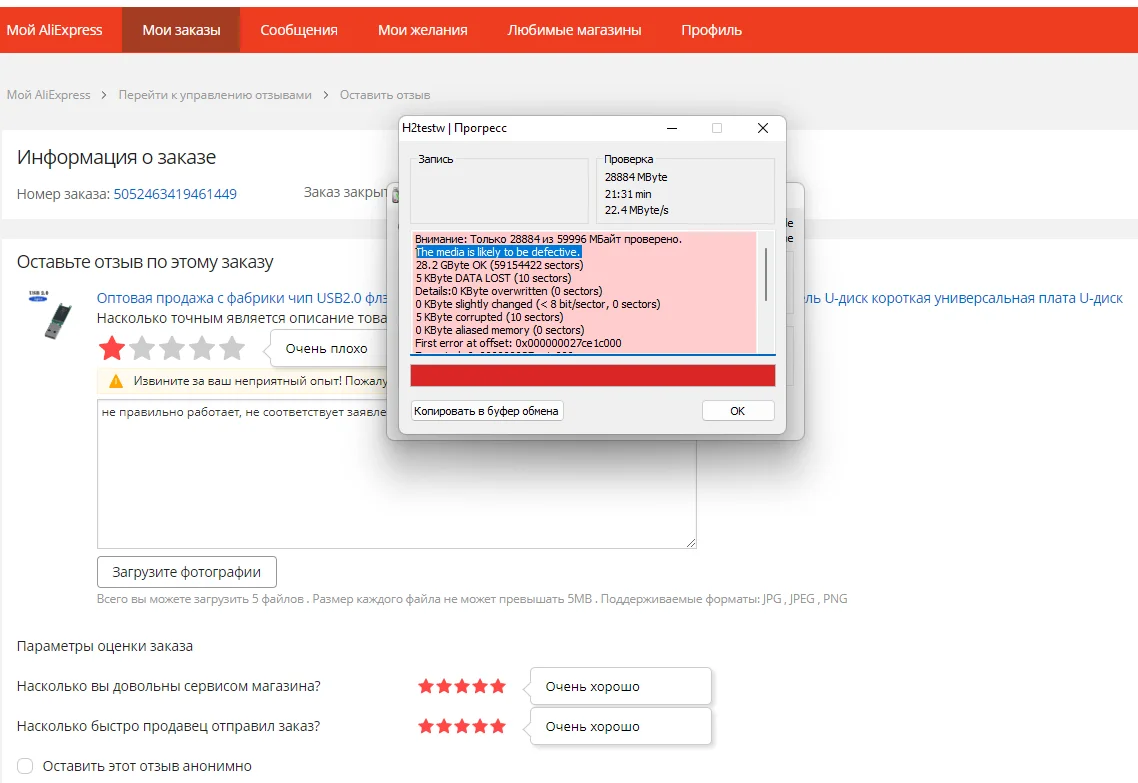Viewport: 1138px width, 783px height.
Task: Rate shipping speed five stars
Action: tap(498, 726)
